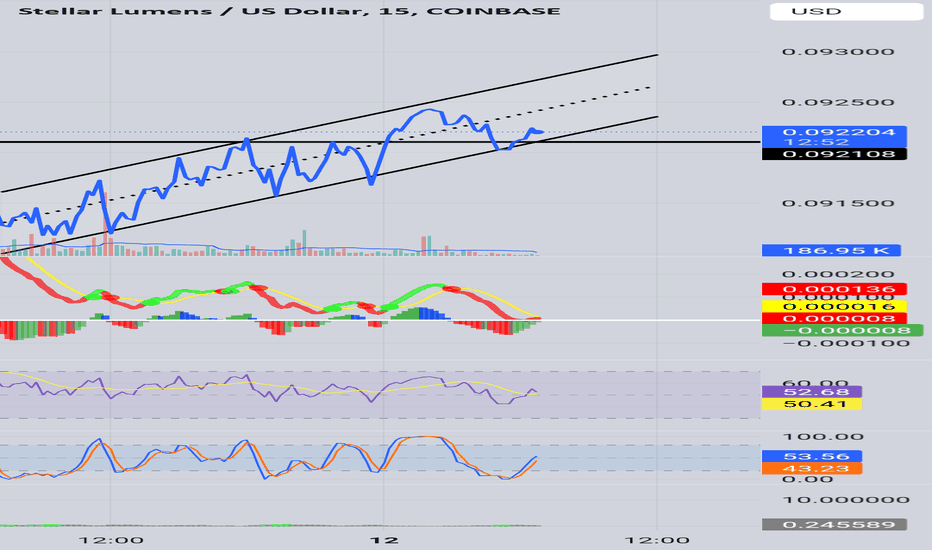Click the blue stochastic value label 53.56
Image resolution: width=932 pixels, height=550 pixels.
click(811, 456)
